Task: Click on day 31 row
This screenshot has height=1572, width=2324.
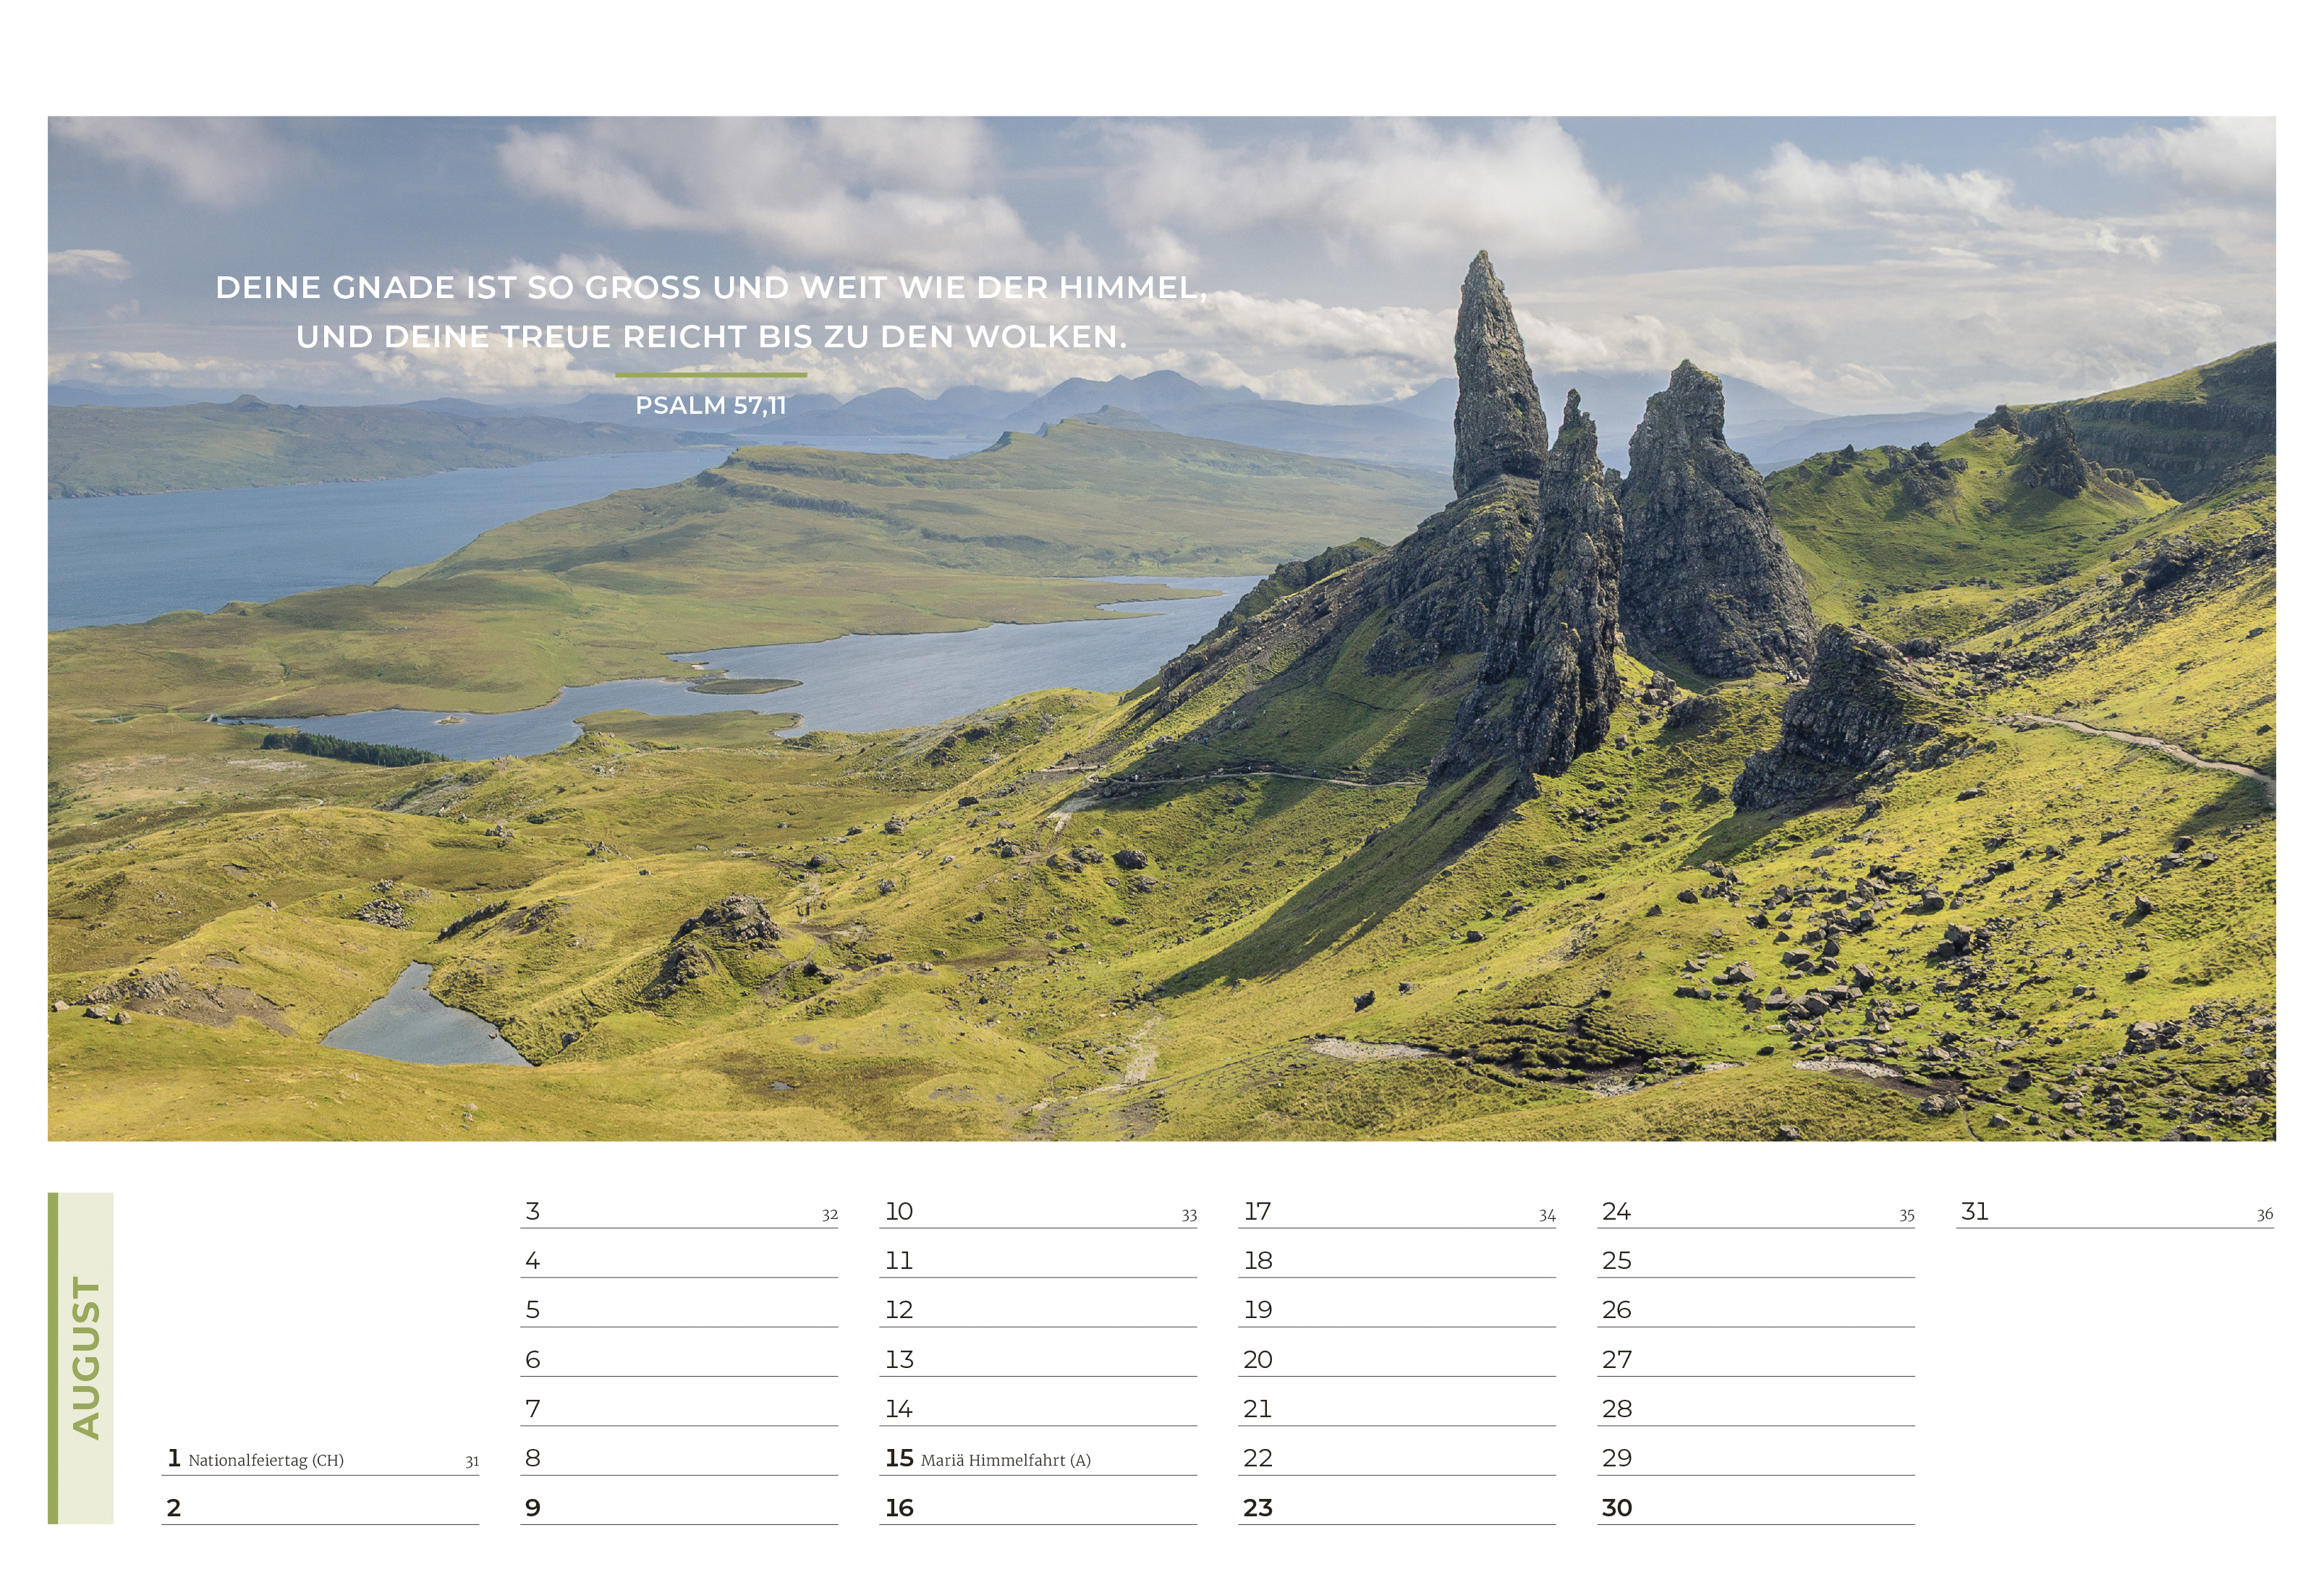Action: click(1974, 1212)
